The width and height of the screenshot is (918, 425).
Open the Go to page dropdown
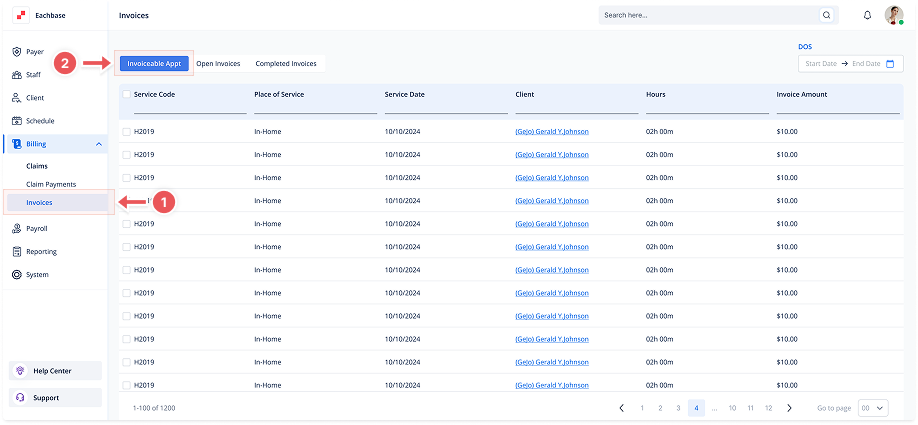[x=873, y=408]
